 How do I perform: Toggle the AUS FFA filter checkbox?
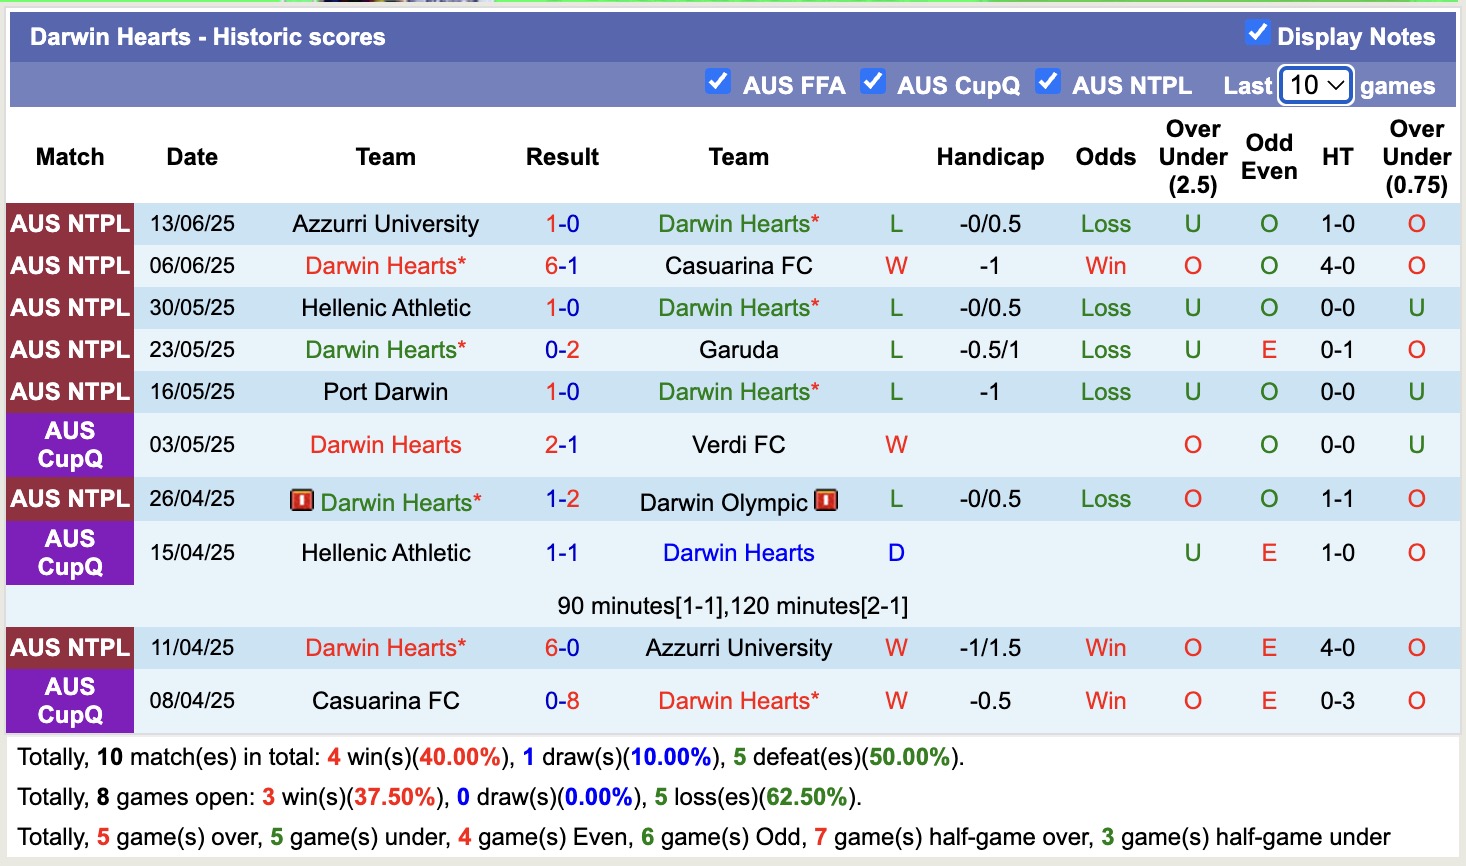(718, 83)
